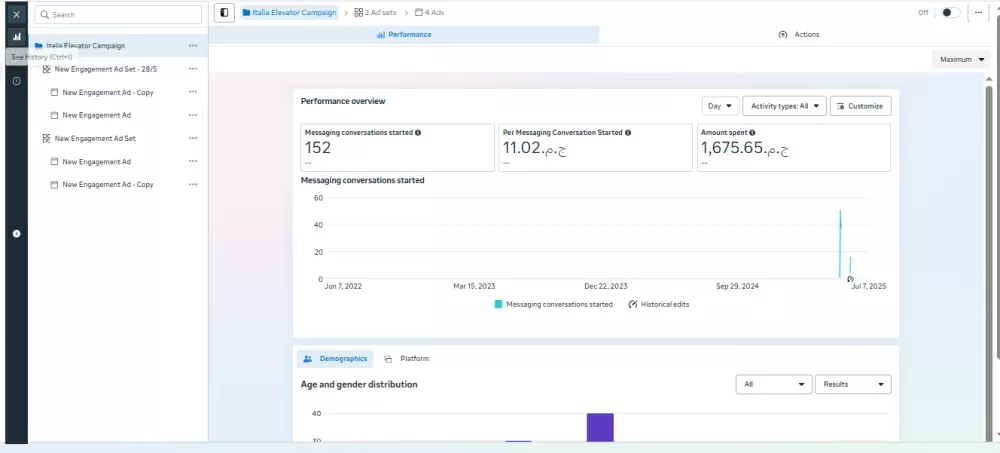Open the Maximum date range dropdown
This screenshot has width=1000, height=453.
(x=962, y=59)
